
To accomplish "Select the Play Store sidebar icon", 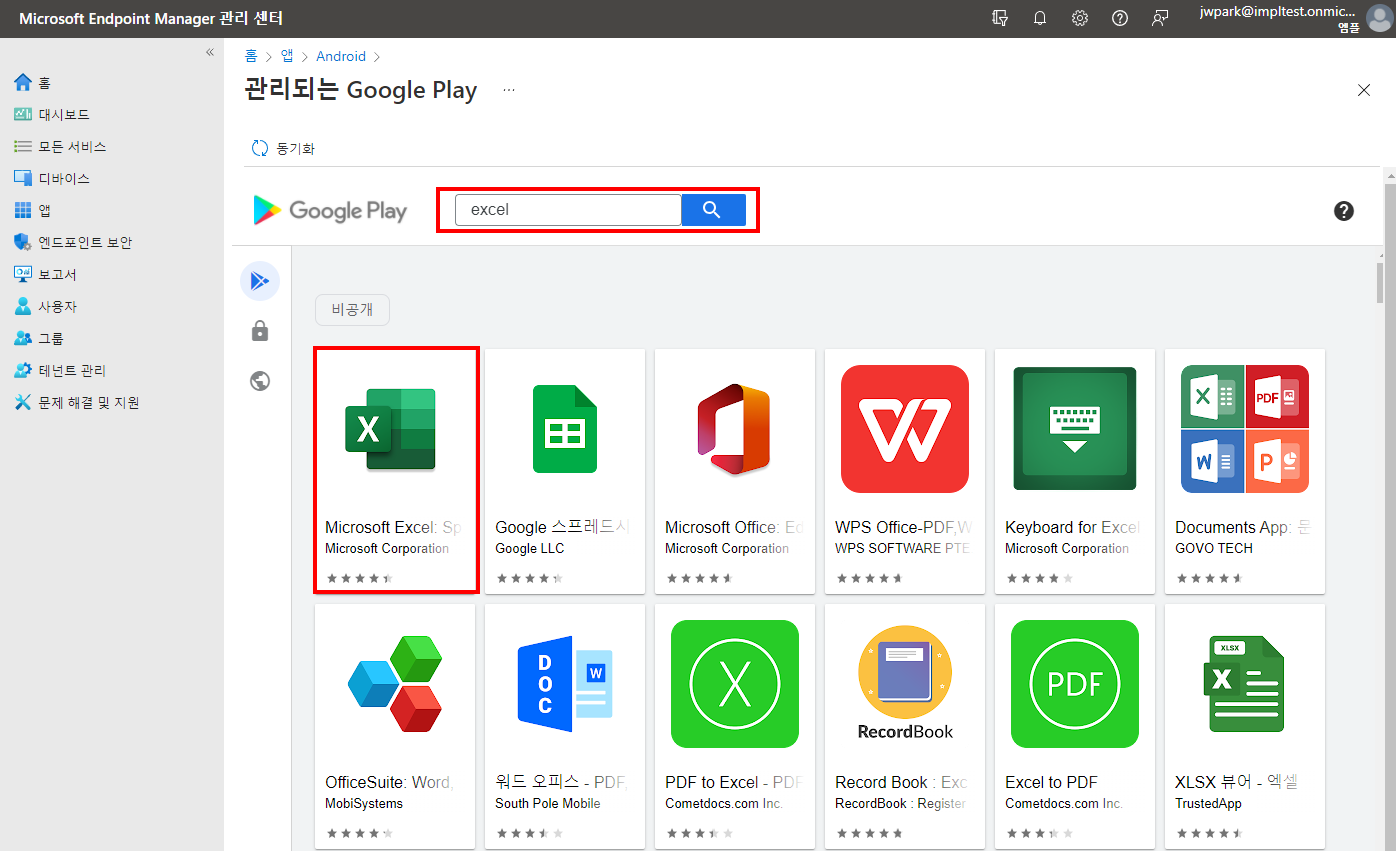I will point(260,281).
